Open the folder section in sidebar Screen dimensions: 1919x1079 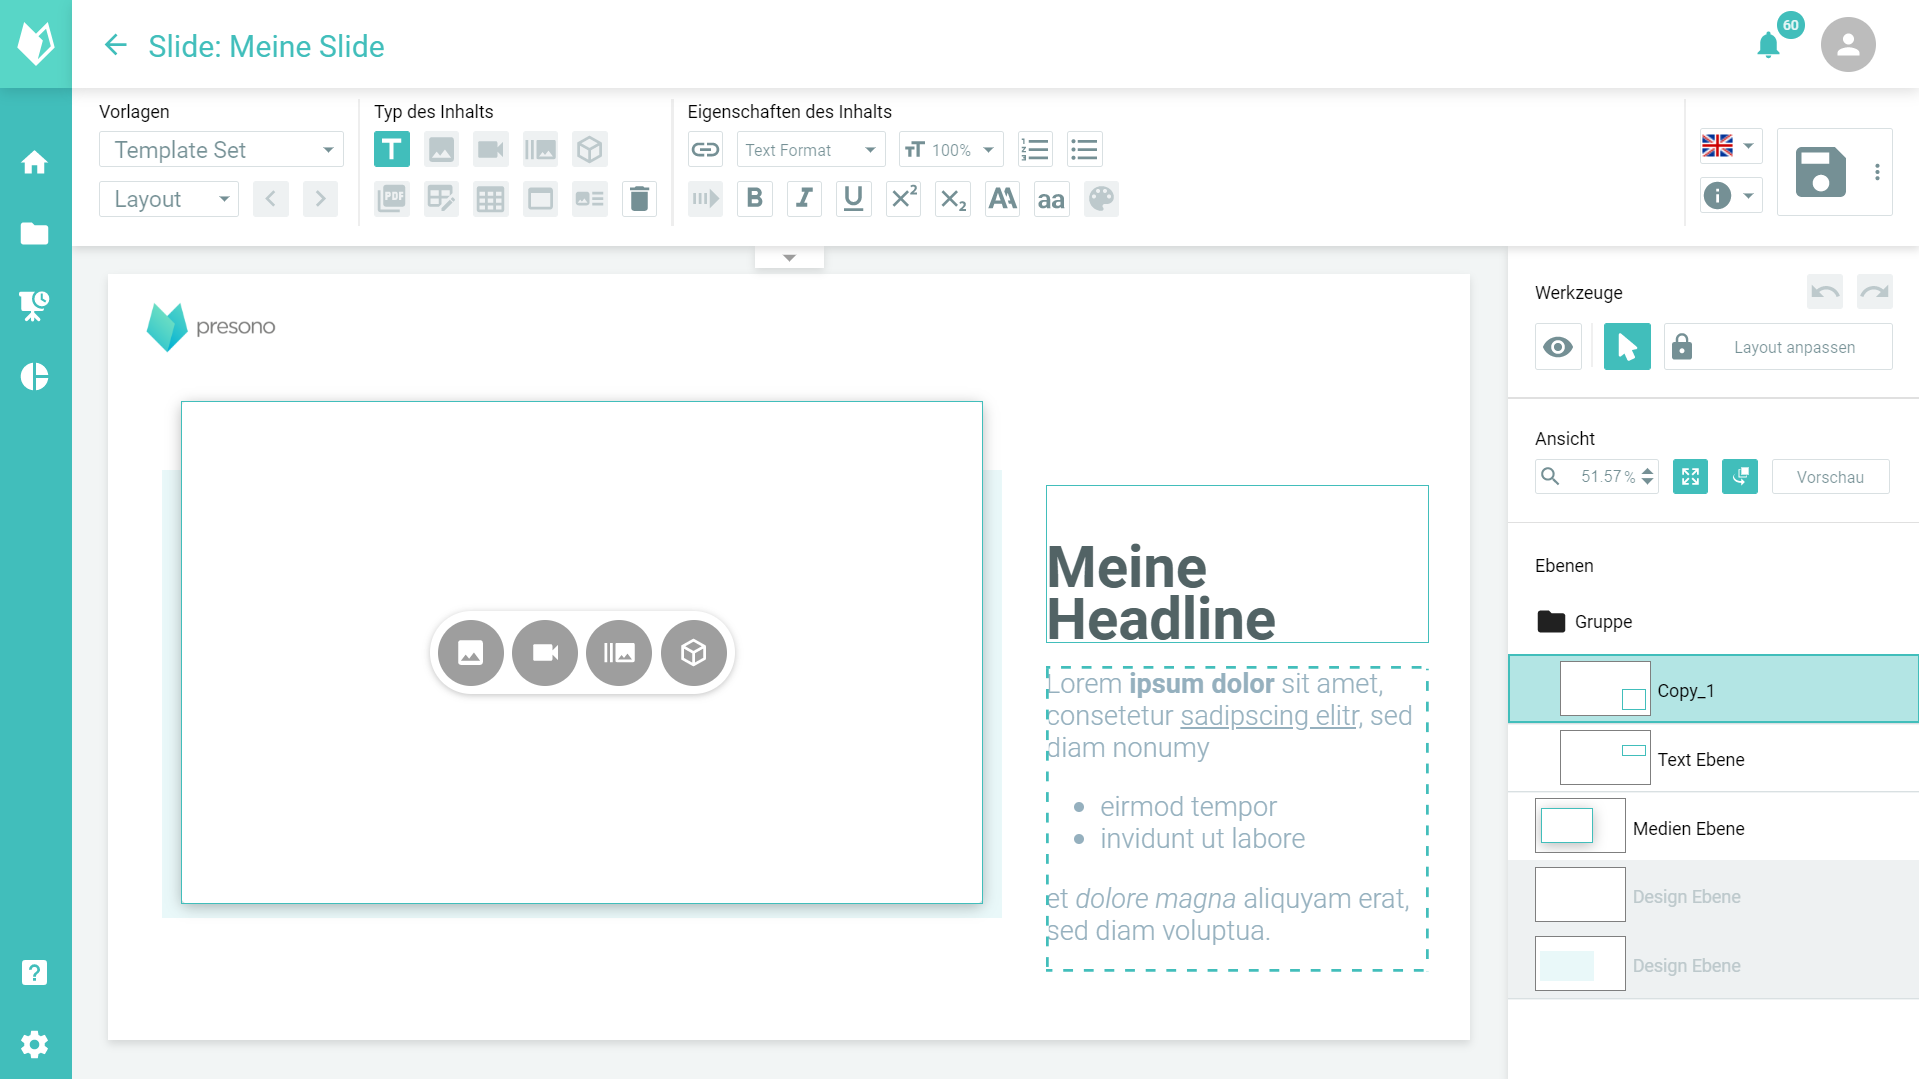35,234
